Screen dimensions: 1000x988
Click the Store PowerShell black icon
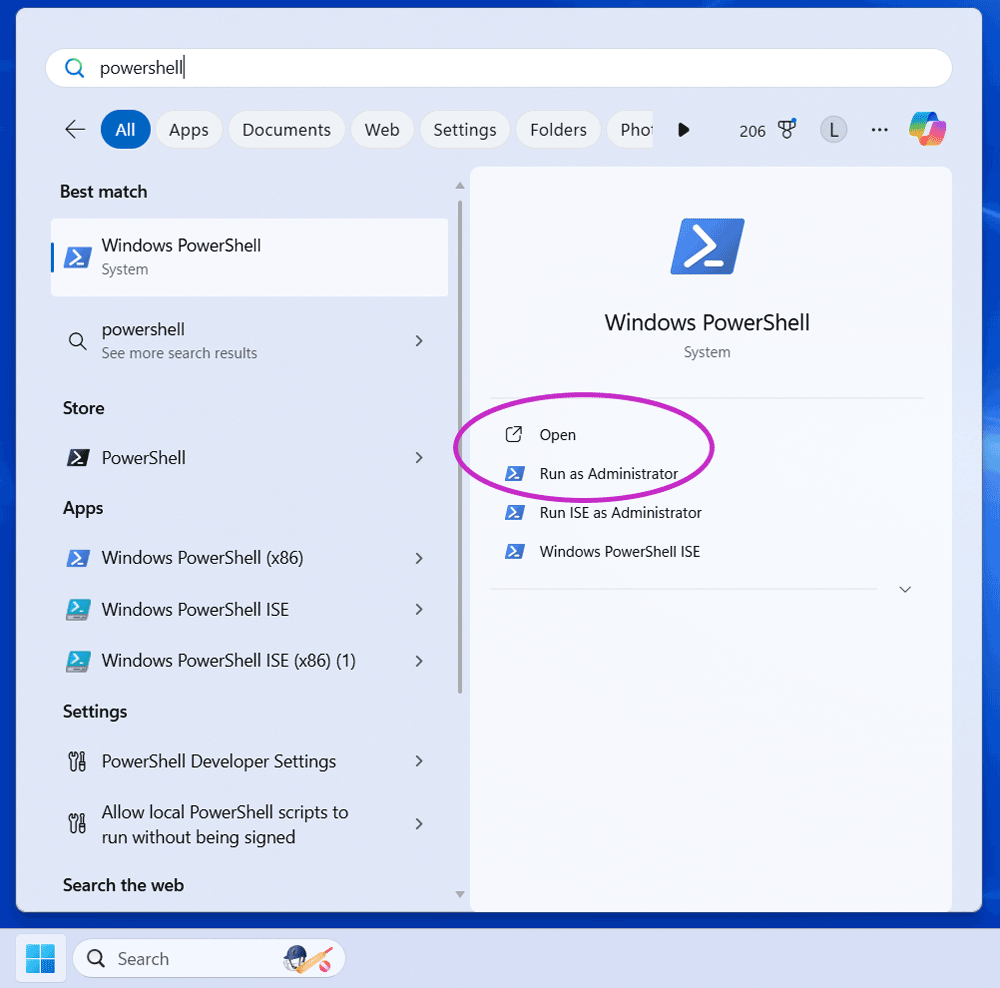[x=78, y=458]
